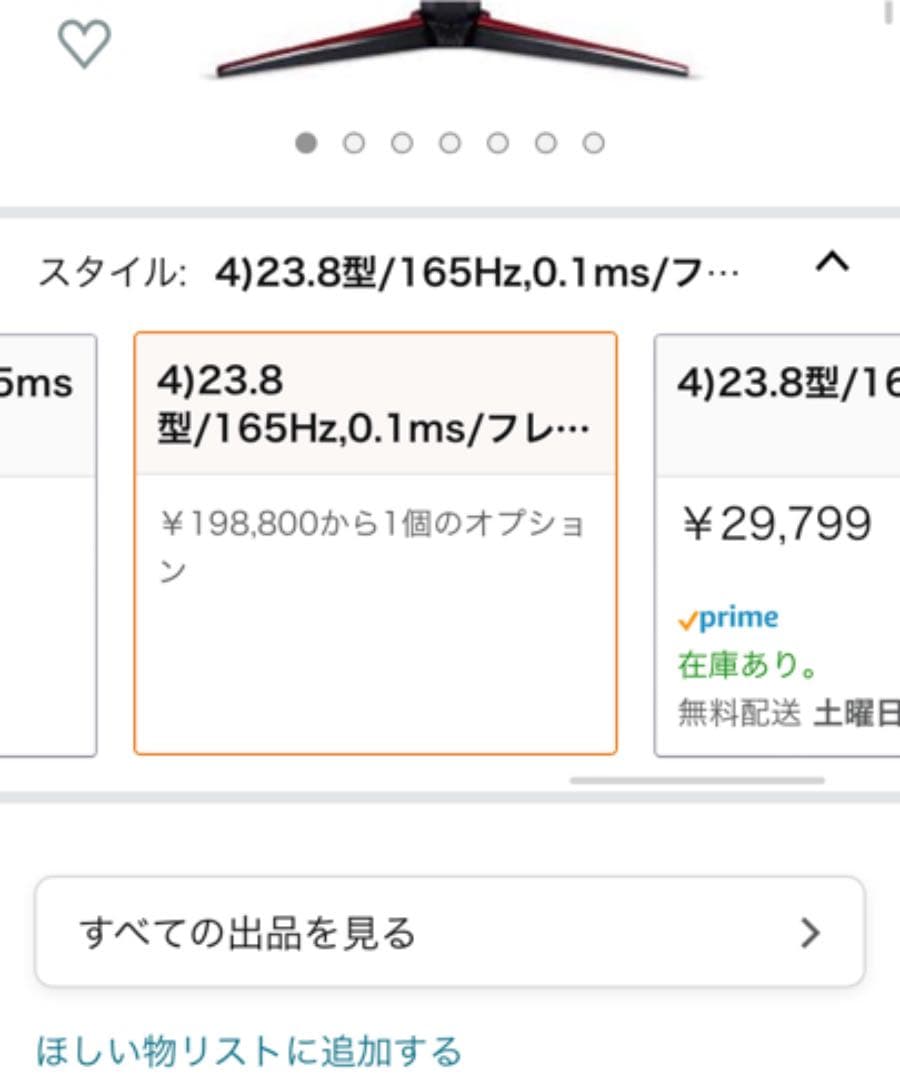The width and height of the screenshot is (900, 1080).
Task: Click the third carousel navigation dot
Action: 402,143
